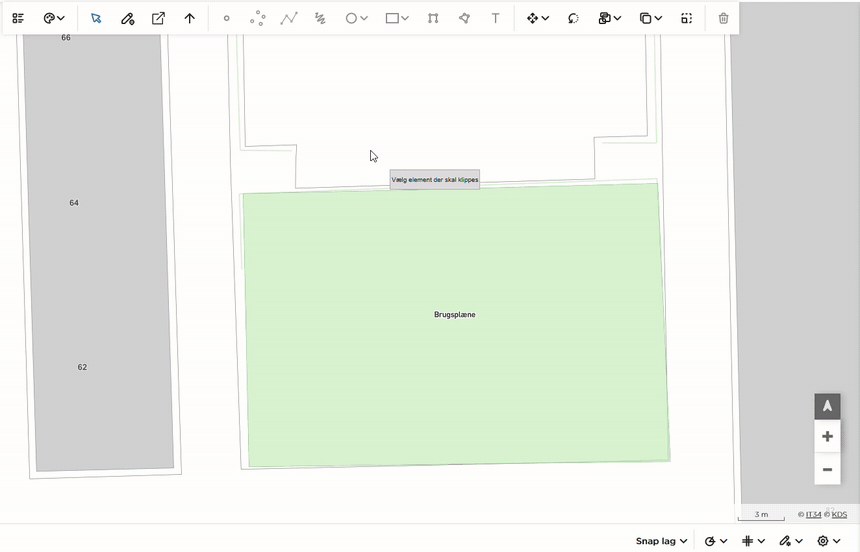Click the building number 66 label
The width and height of the screenshot is (860, 552).
tap(66, 38)
